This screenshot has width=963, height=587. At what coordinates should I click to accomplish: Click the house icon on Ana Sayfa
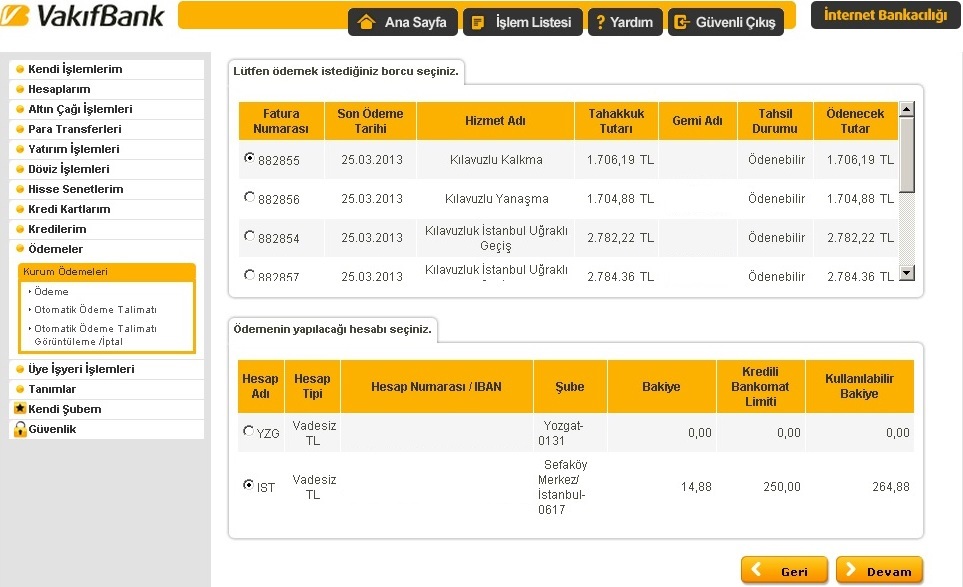[367, 22]
